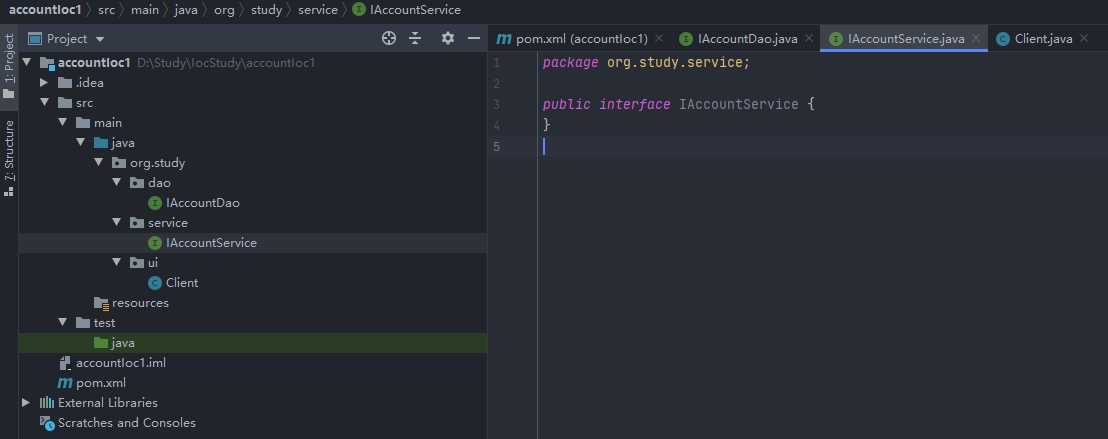Toggle the 1: Project tool window tab
Viewport: 1108px width, 439px height.
click(9, 67)
